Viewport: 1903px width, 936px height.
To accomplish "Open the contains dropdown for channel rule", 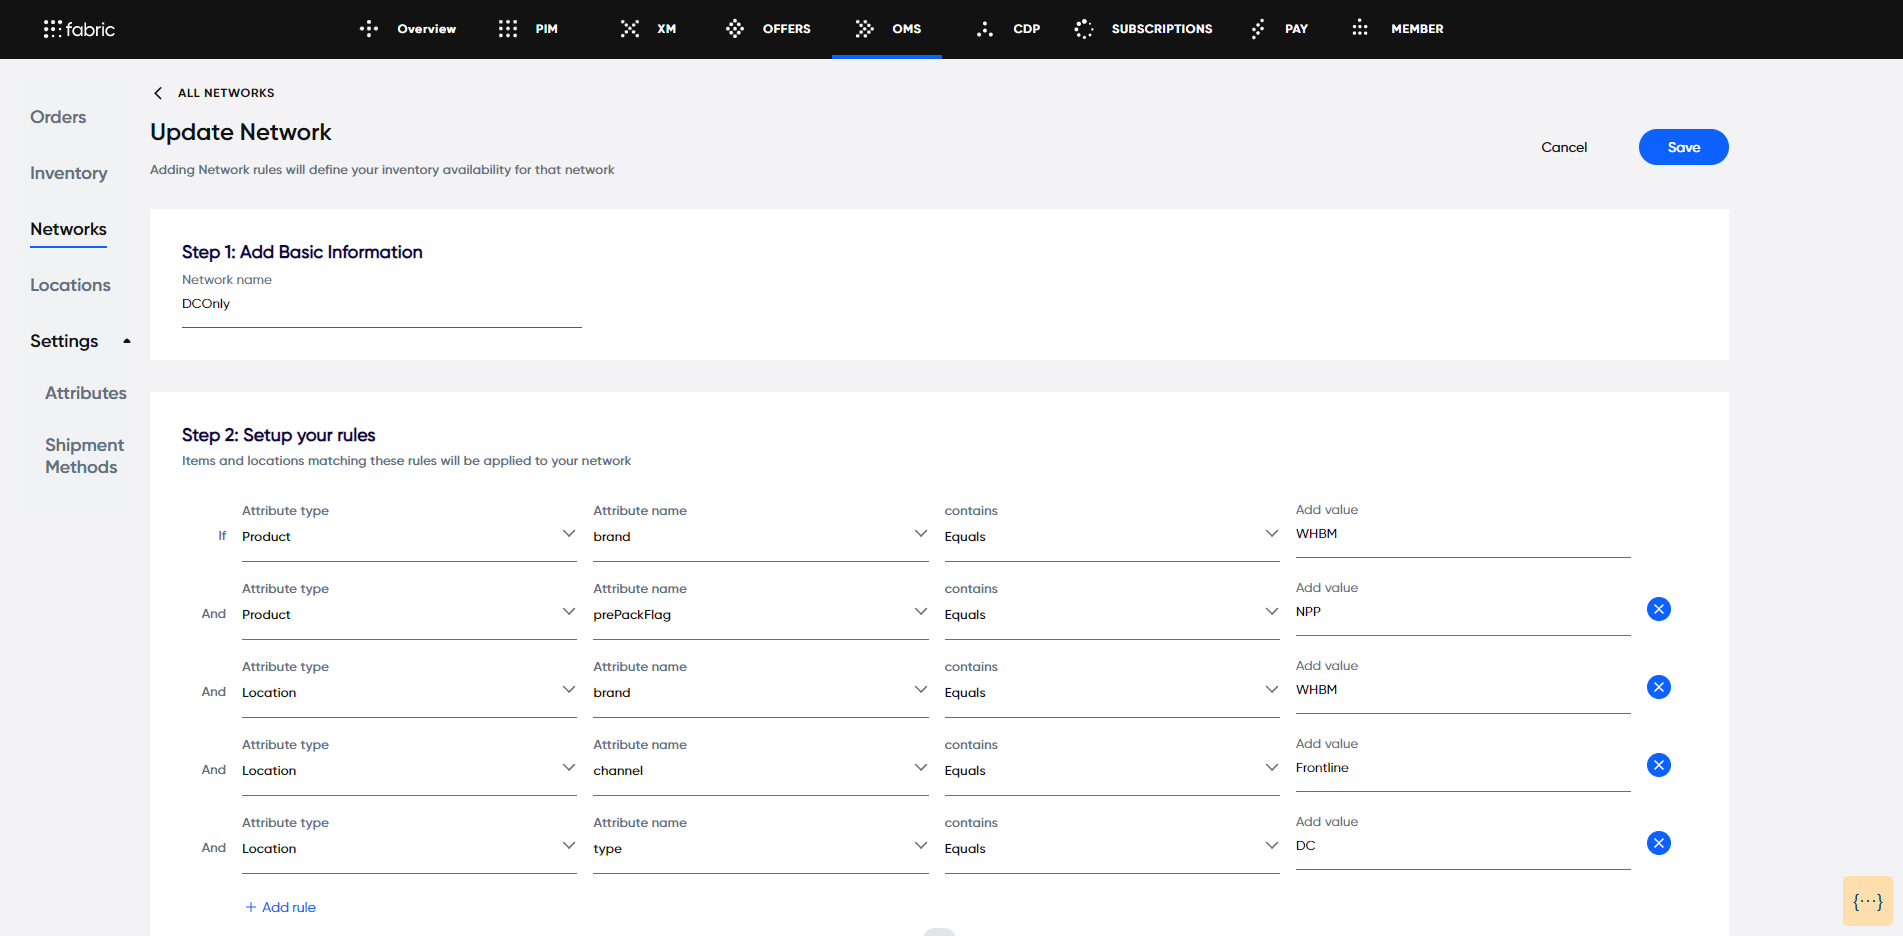I will (x=1112, y=771).
